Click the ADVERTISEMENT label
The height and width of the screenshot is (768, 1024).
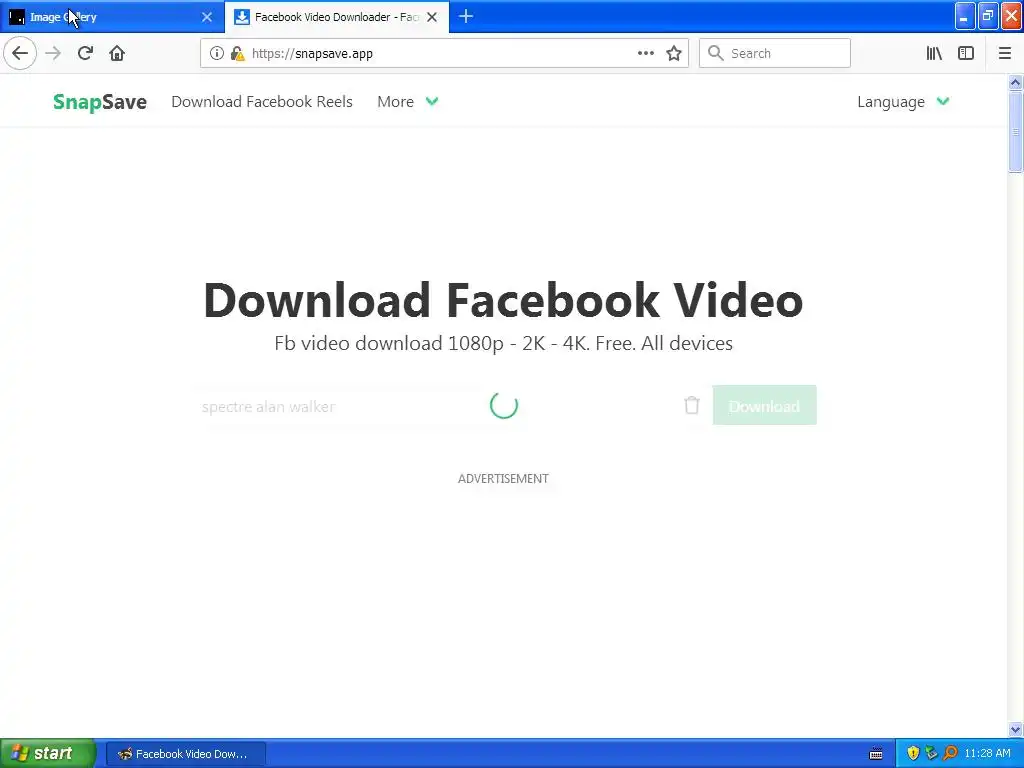tap(503, 479)
